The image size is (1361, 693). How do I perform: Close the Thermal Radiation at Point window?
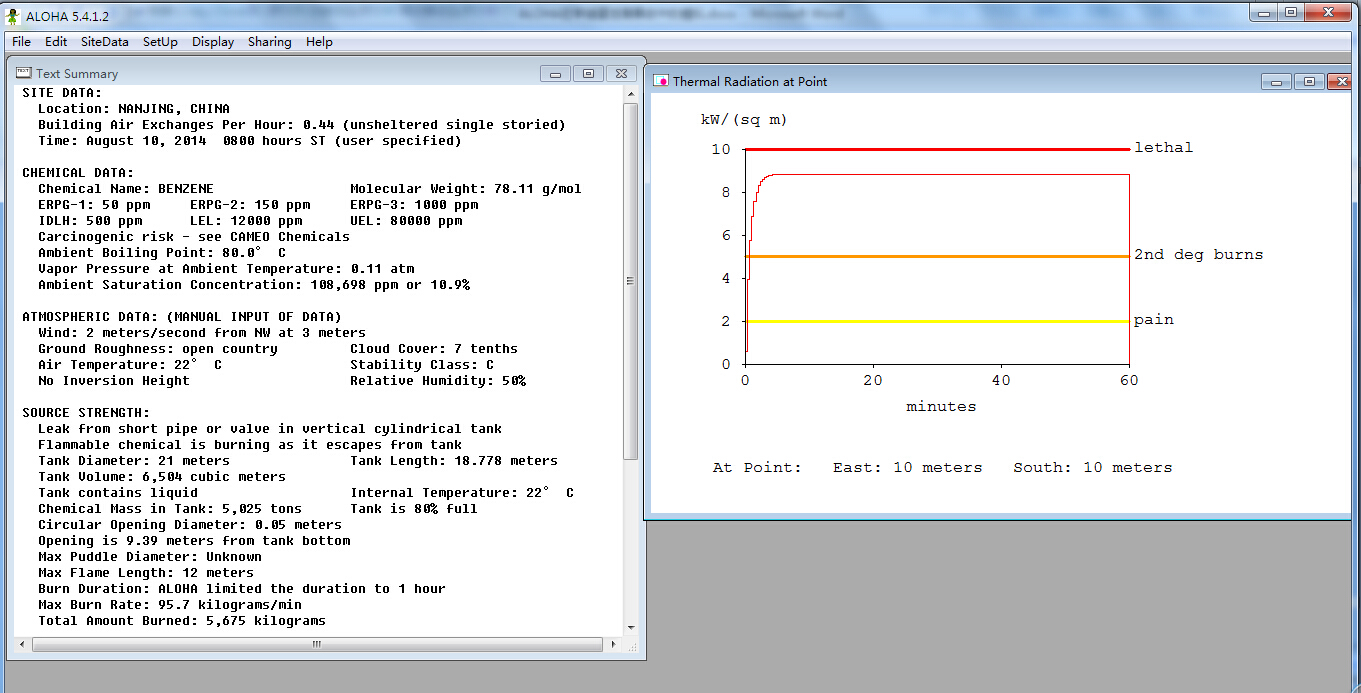coord(1342,82)
